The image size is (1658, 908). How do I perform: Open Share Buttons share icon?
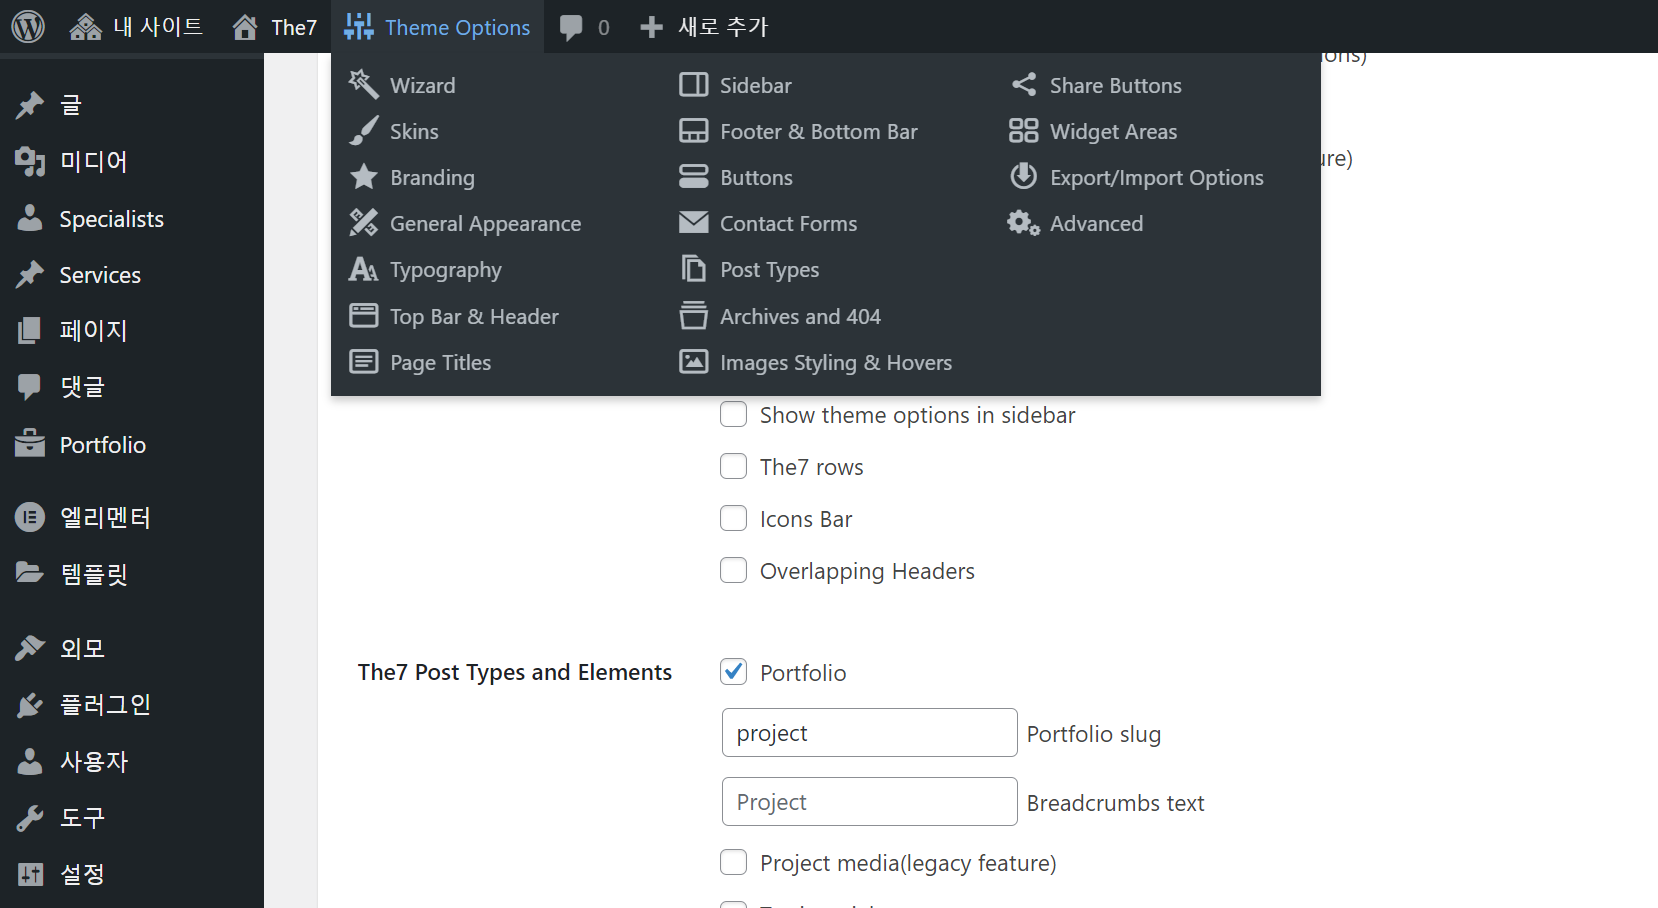[x=1023, y=84]
